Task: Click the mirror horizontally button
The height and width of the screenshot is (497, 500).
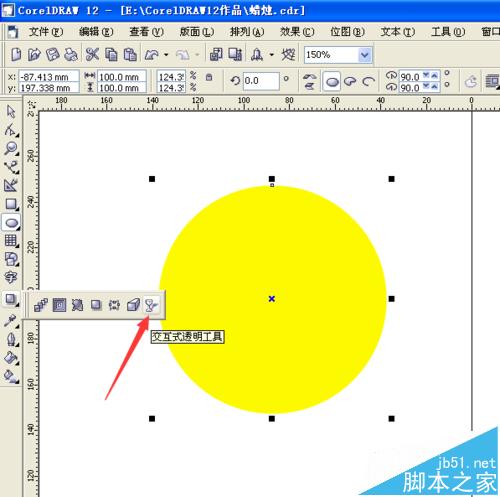Action: point(310,77)
